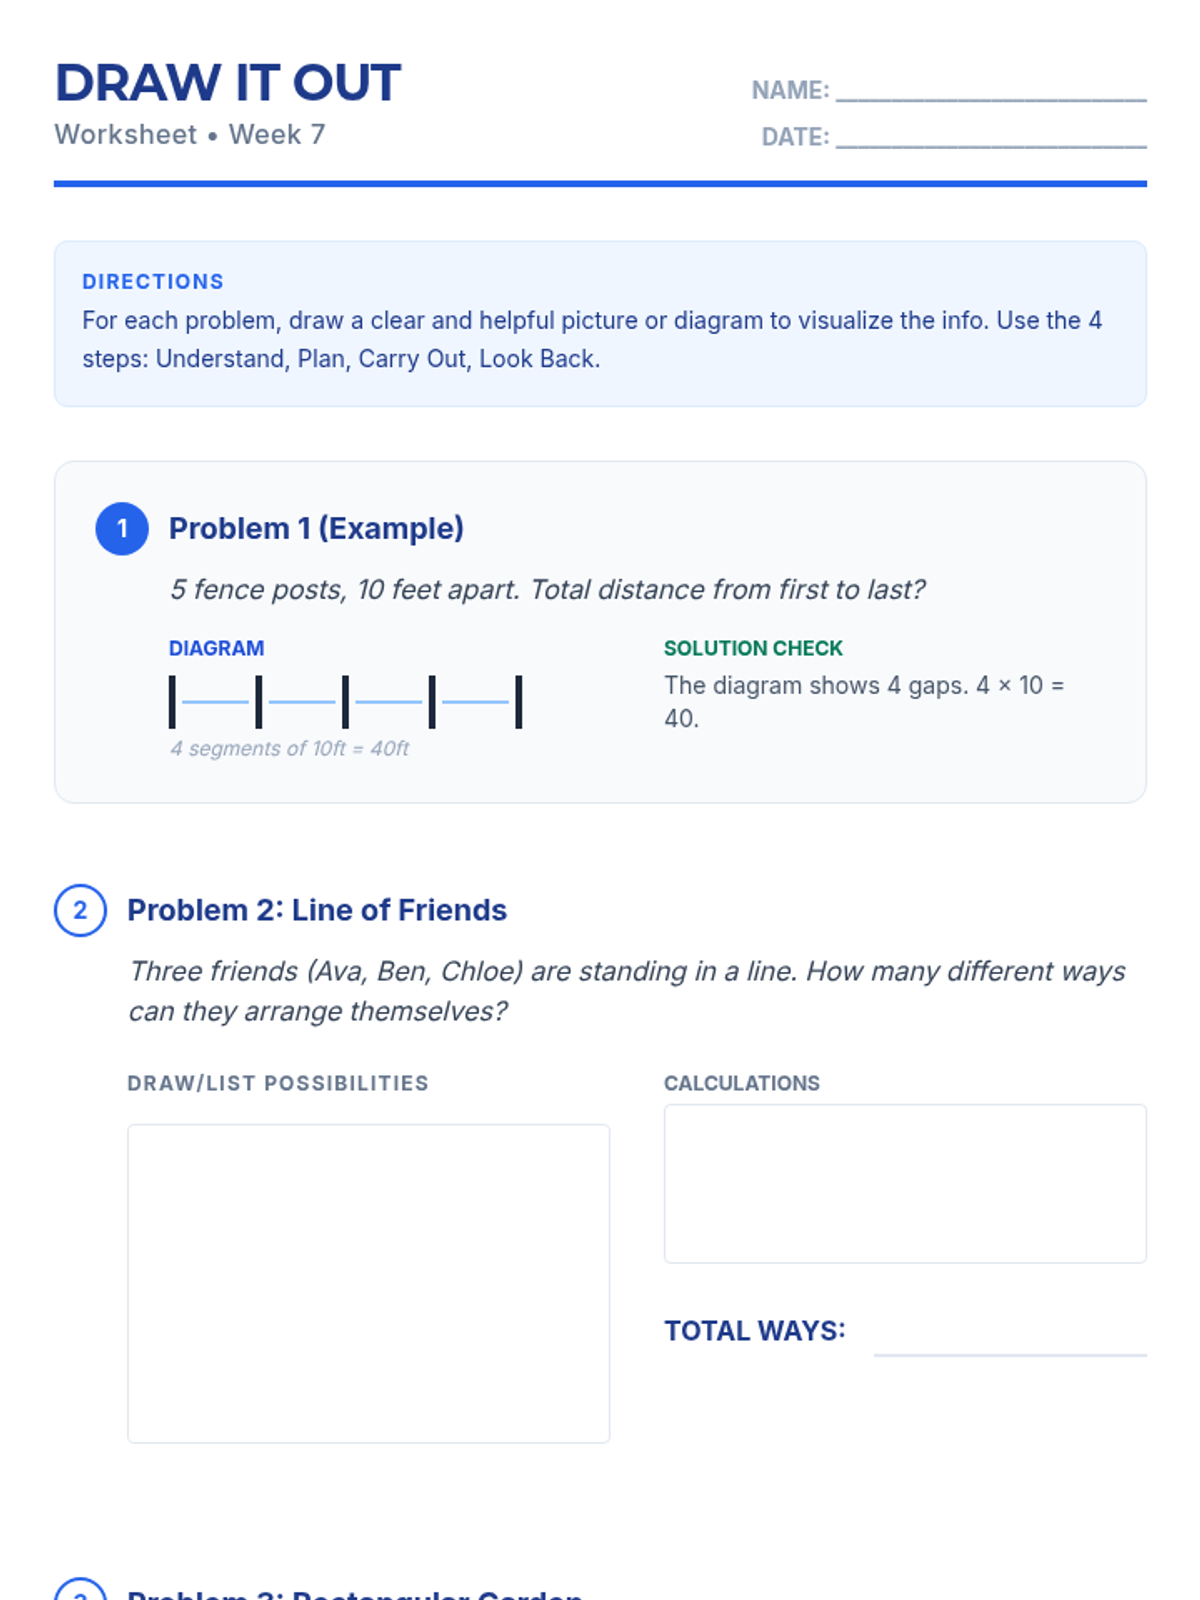1200x1600 pixels.
Task: Click the filled number 1 badge
Action: (122, 528)
